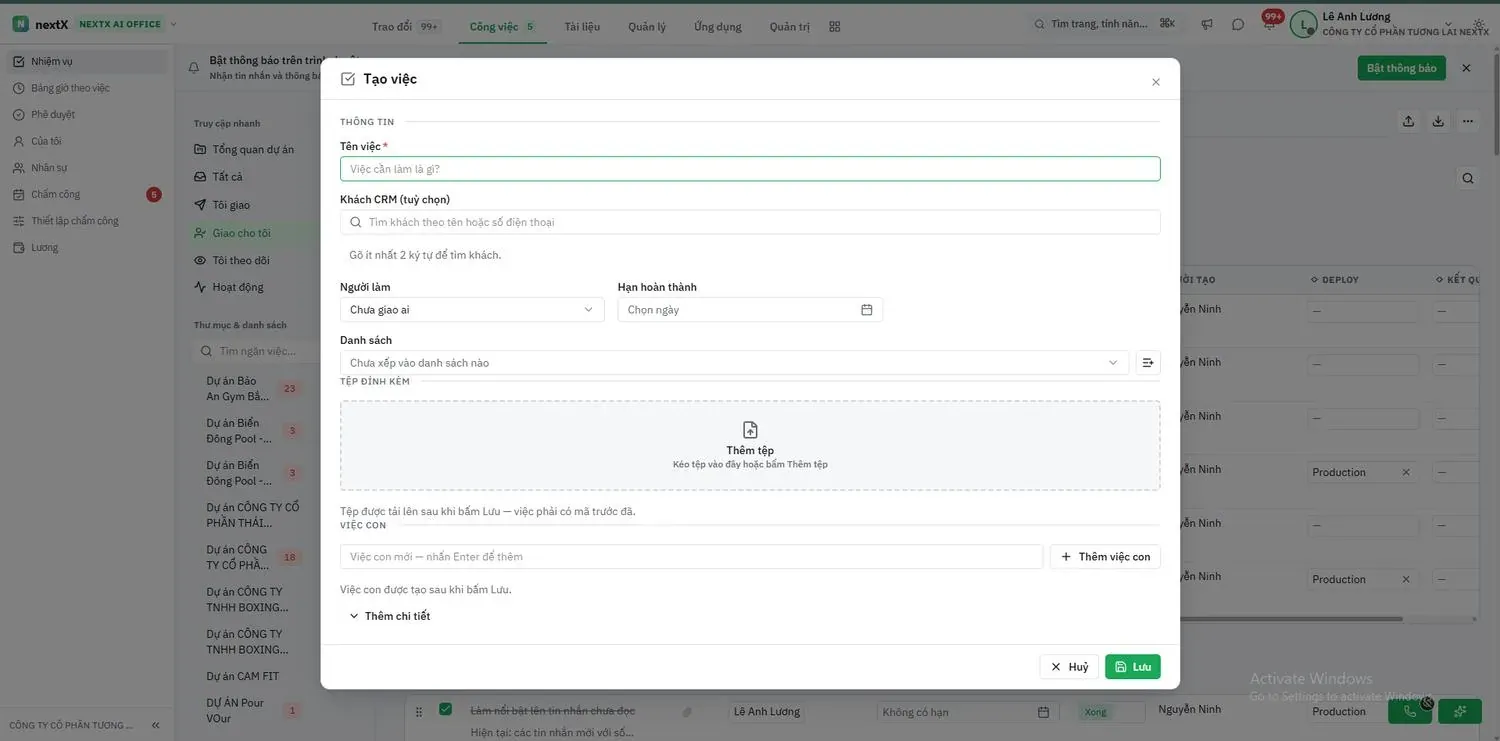Click the Khách CRM search field
Image resolution: width=1500 pixels, height=741 pixels.
coord(750,222)
